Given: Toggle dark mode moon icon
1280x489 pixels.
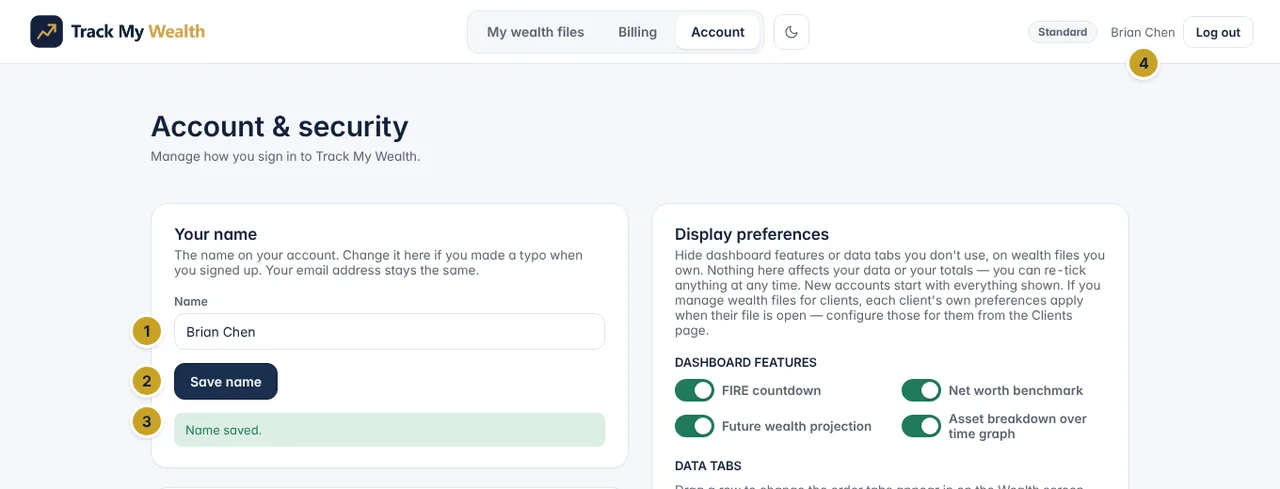Looking at the screenshot, I should pos(791,32).
